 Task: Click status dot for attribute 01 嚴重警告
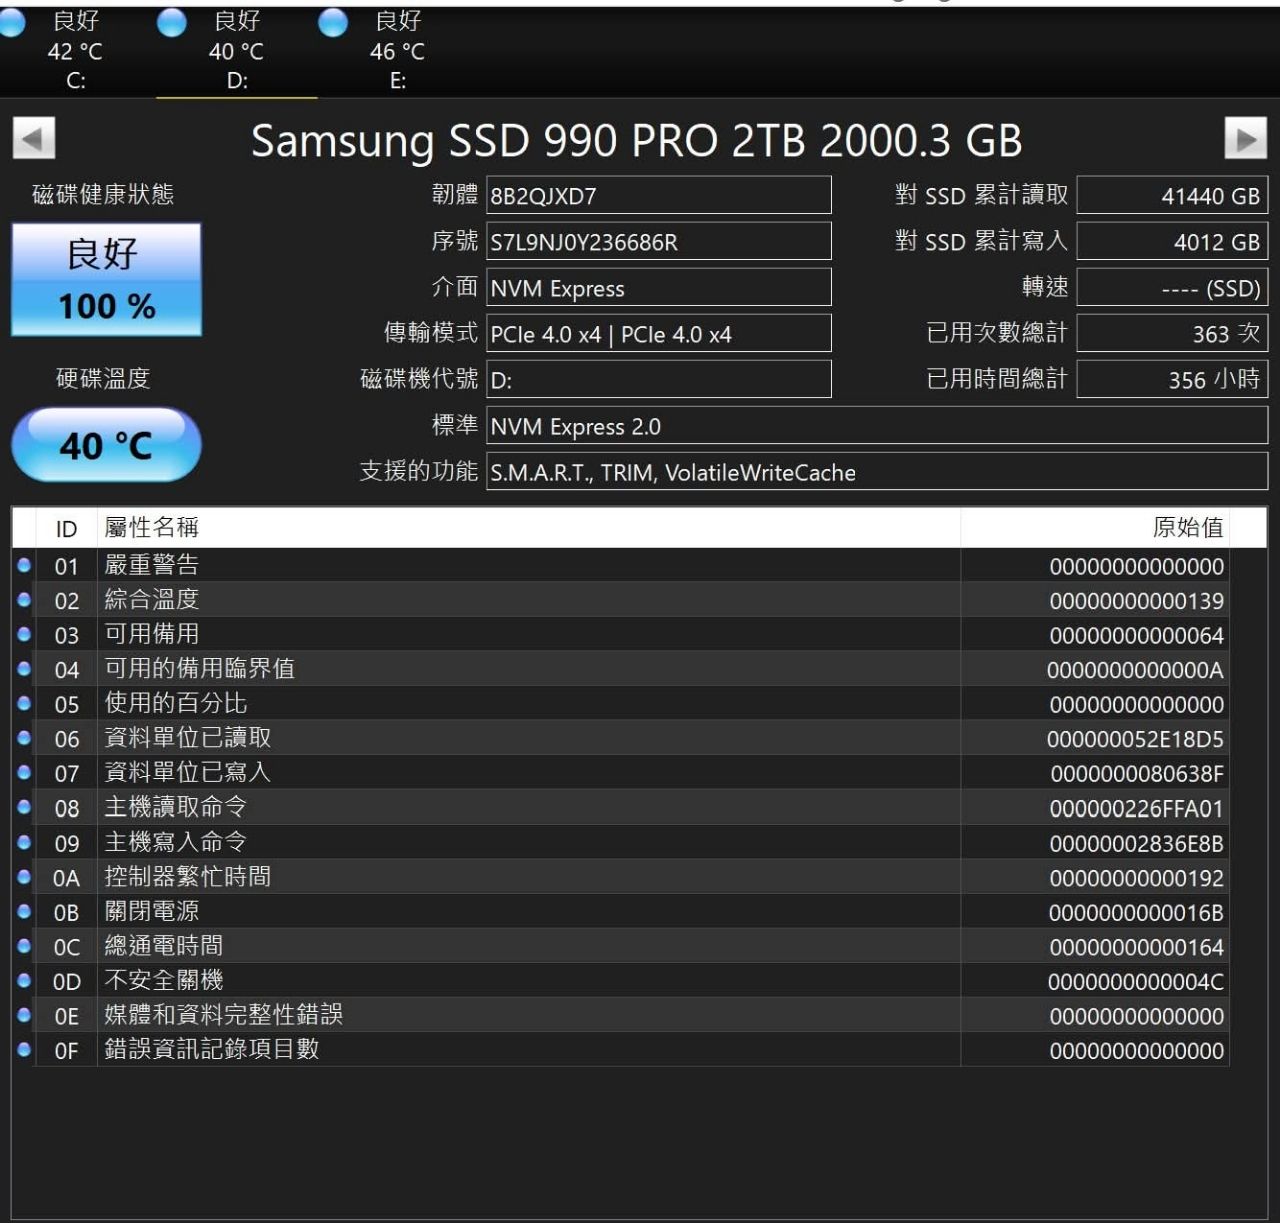[x=24, y=566]
